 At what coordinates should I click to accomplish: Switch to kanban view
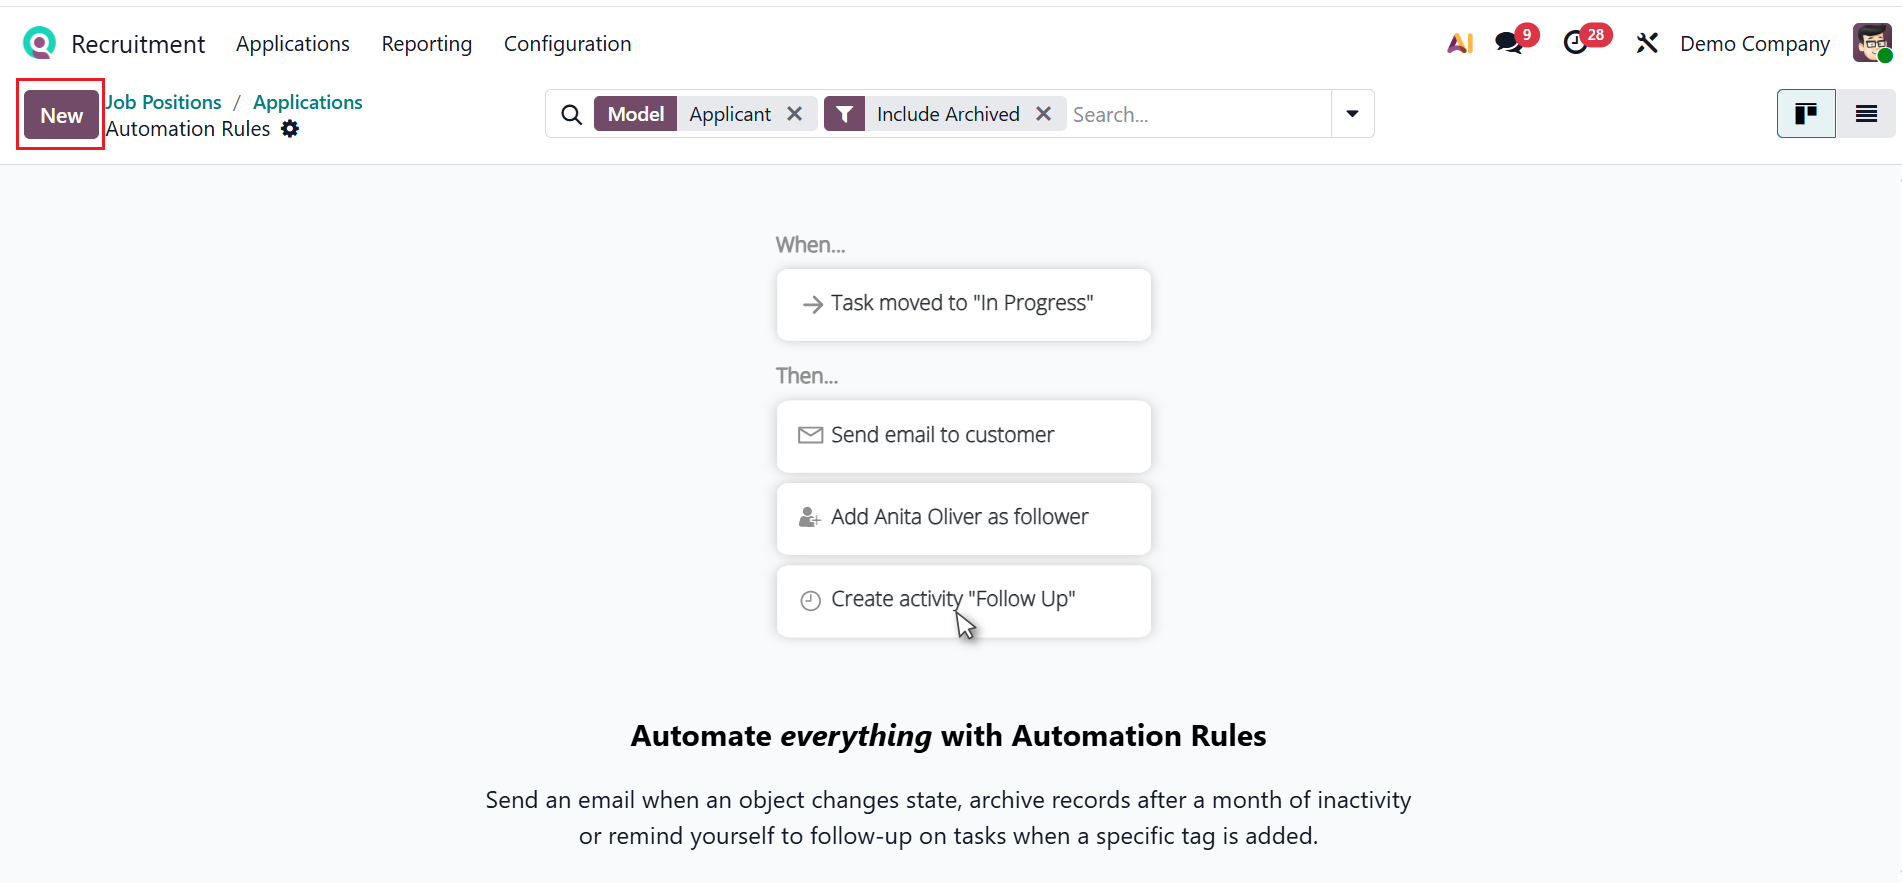pos(1806,114)
